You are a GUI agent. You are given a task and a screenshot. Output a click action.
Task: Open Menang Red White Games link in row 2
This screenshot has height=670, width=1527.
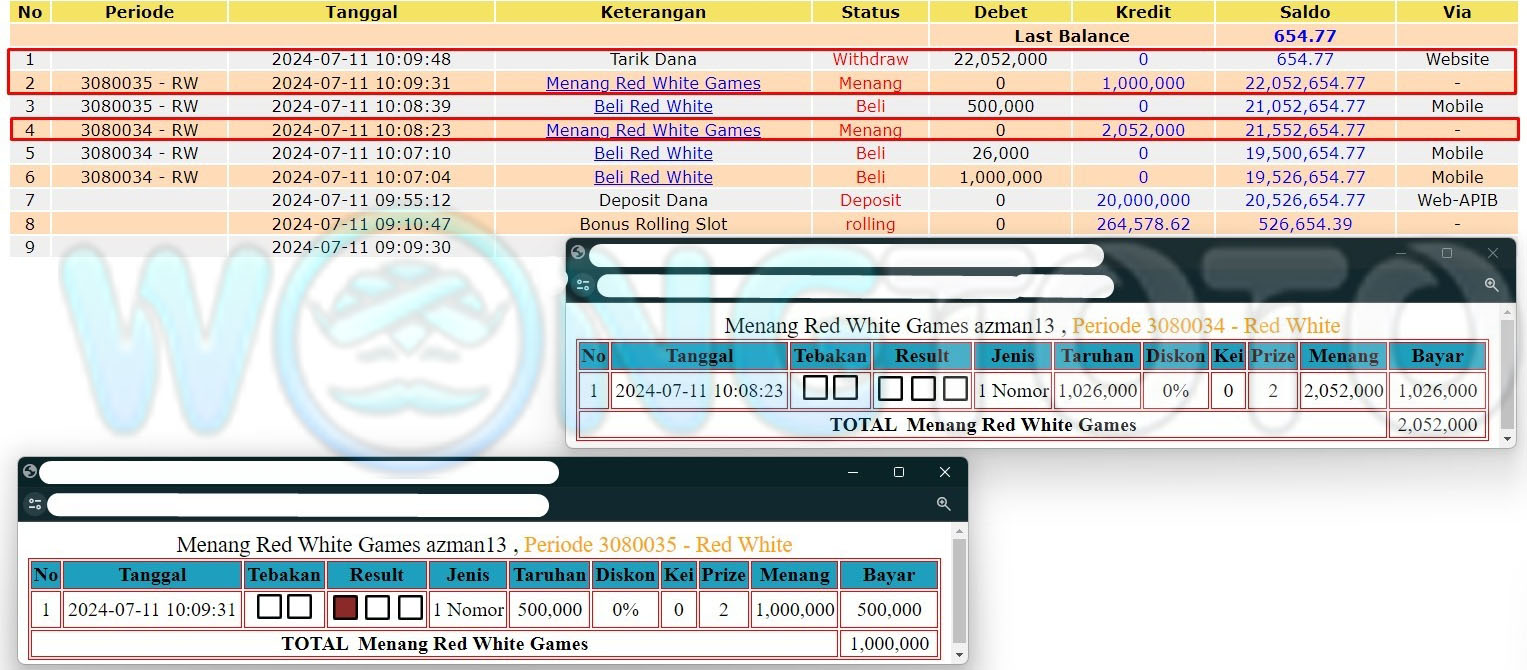coord(653,83)
